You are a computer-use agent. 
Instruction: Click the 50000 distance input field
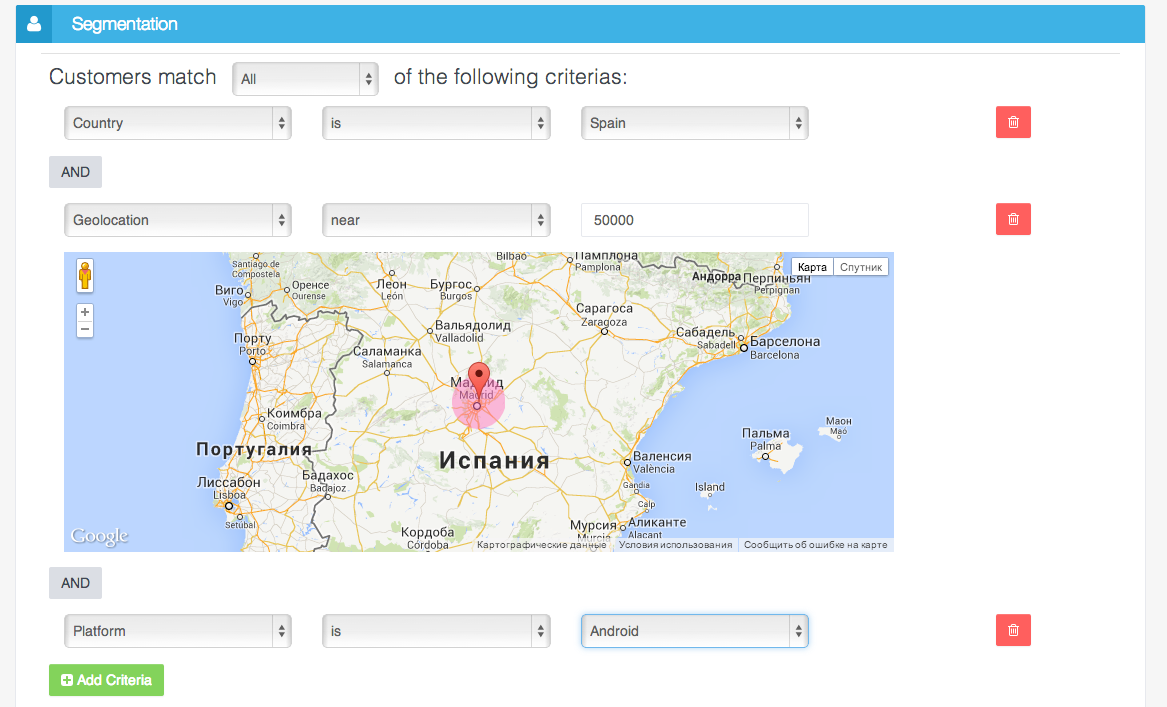[694, 220]
